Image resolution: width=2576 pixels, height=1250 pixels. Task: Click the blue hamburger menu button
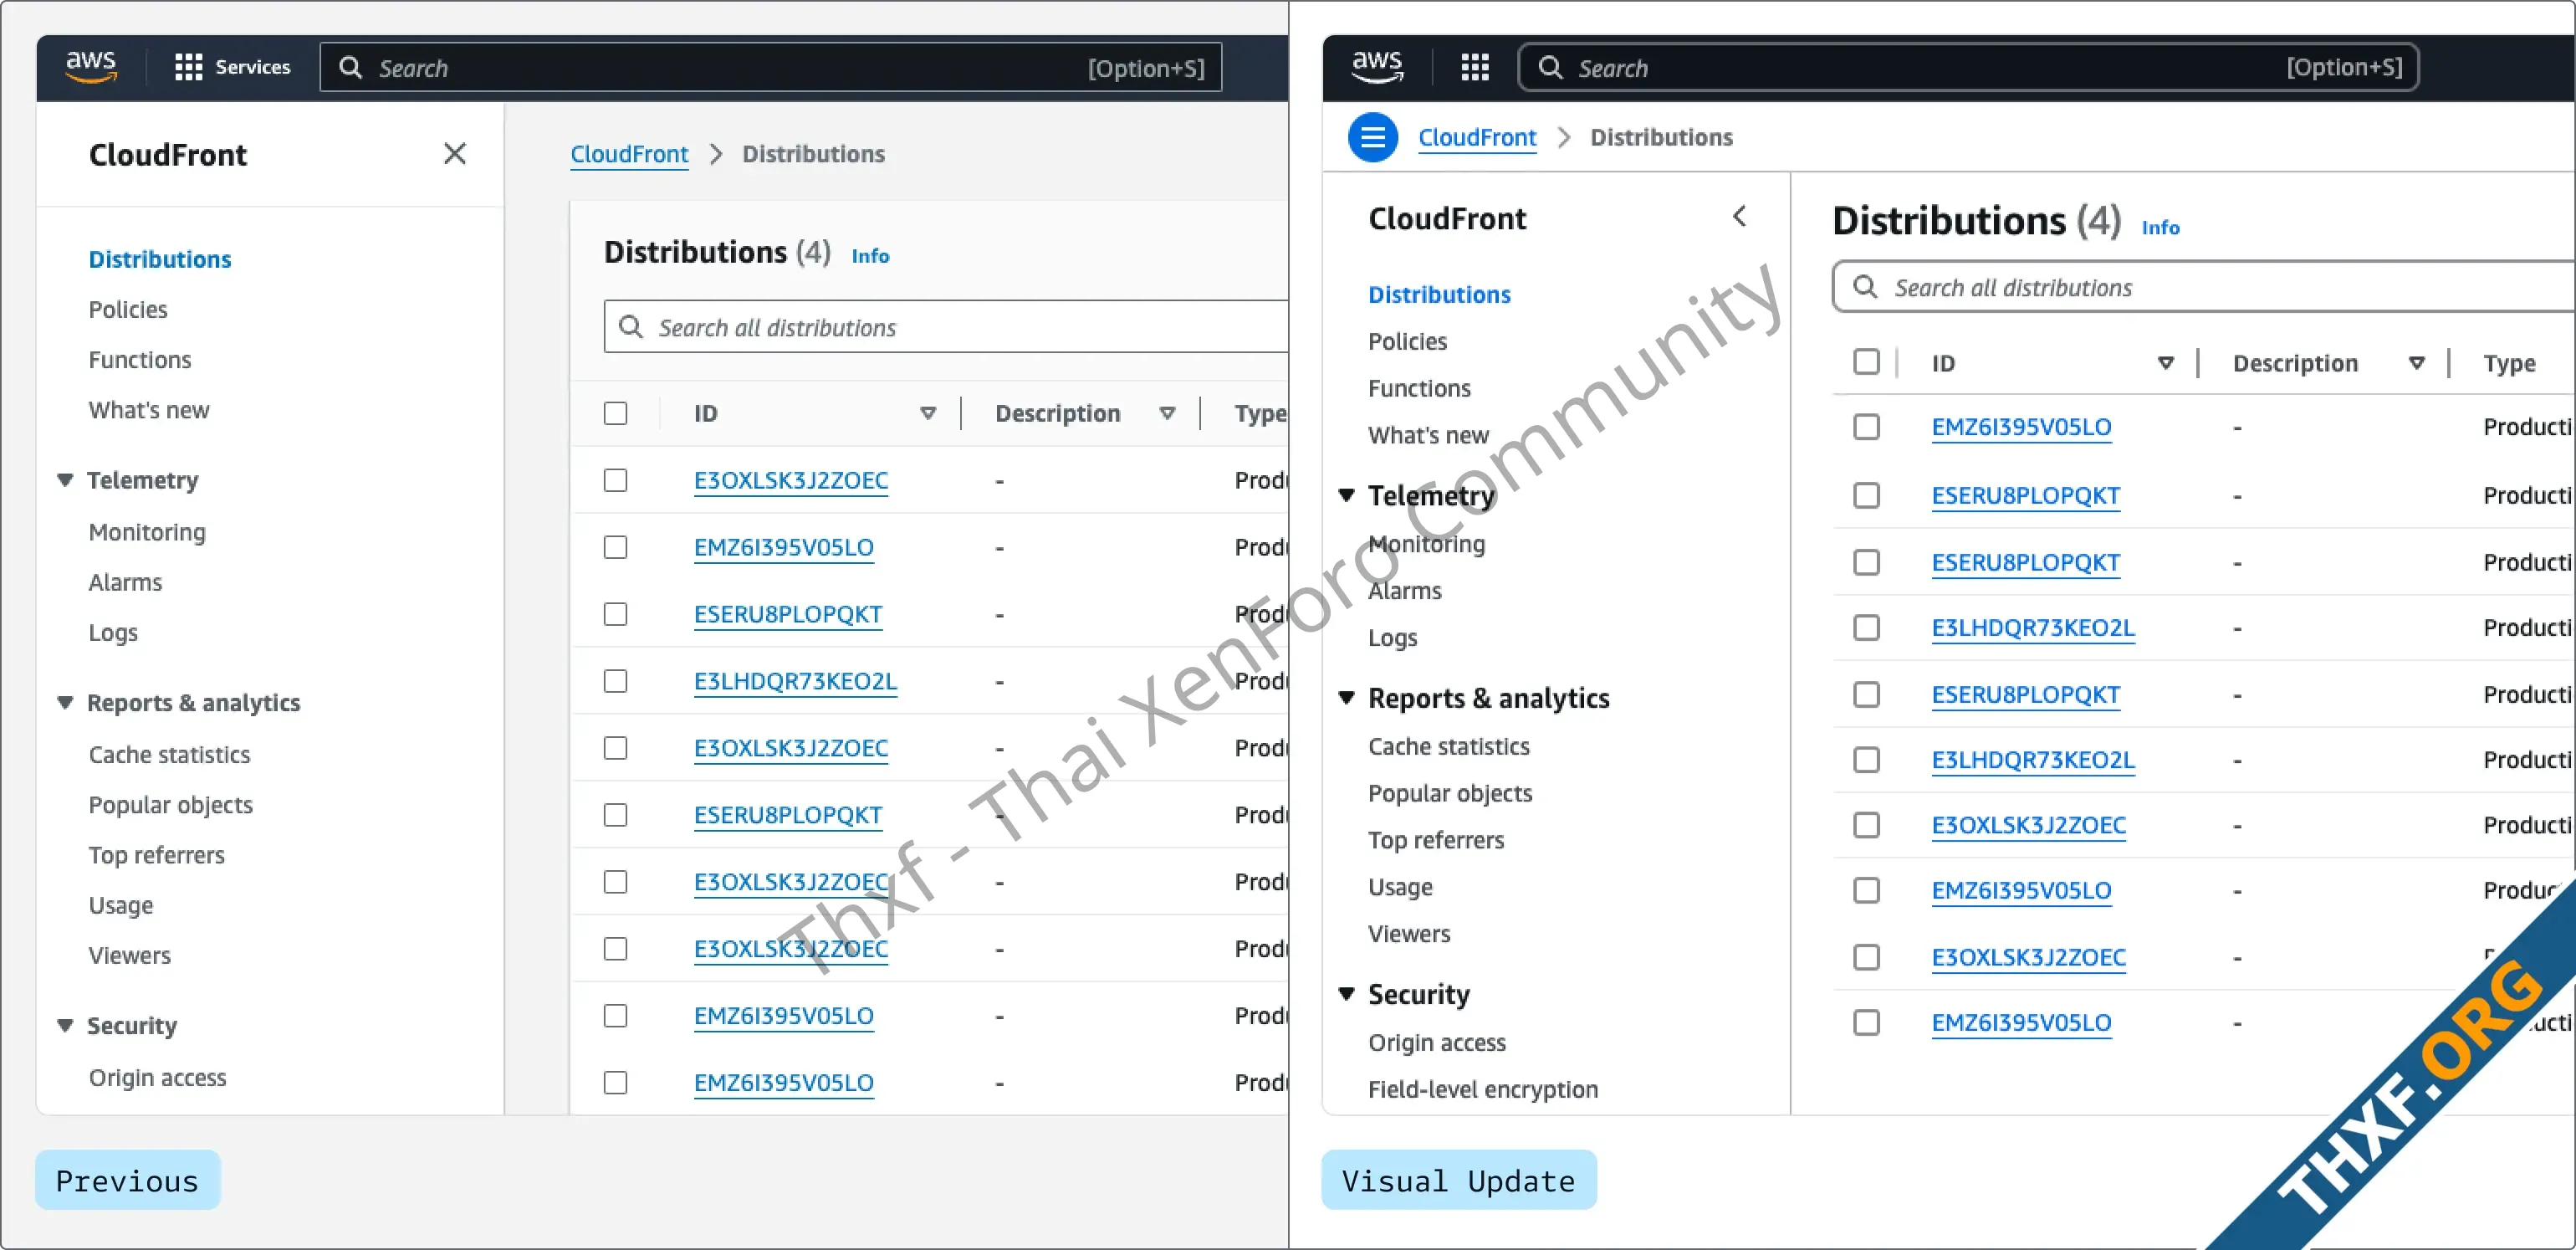pos(1373,137)
